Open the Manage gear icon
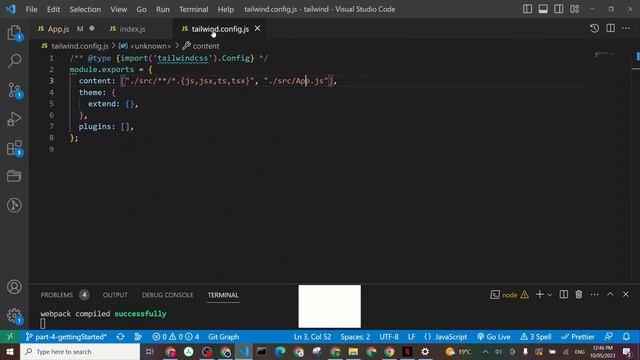The height and width of the screenshot is (360, 640). coord(14,316)
